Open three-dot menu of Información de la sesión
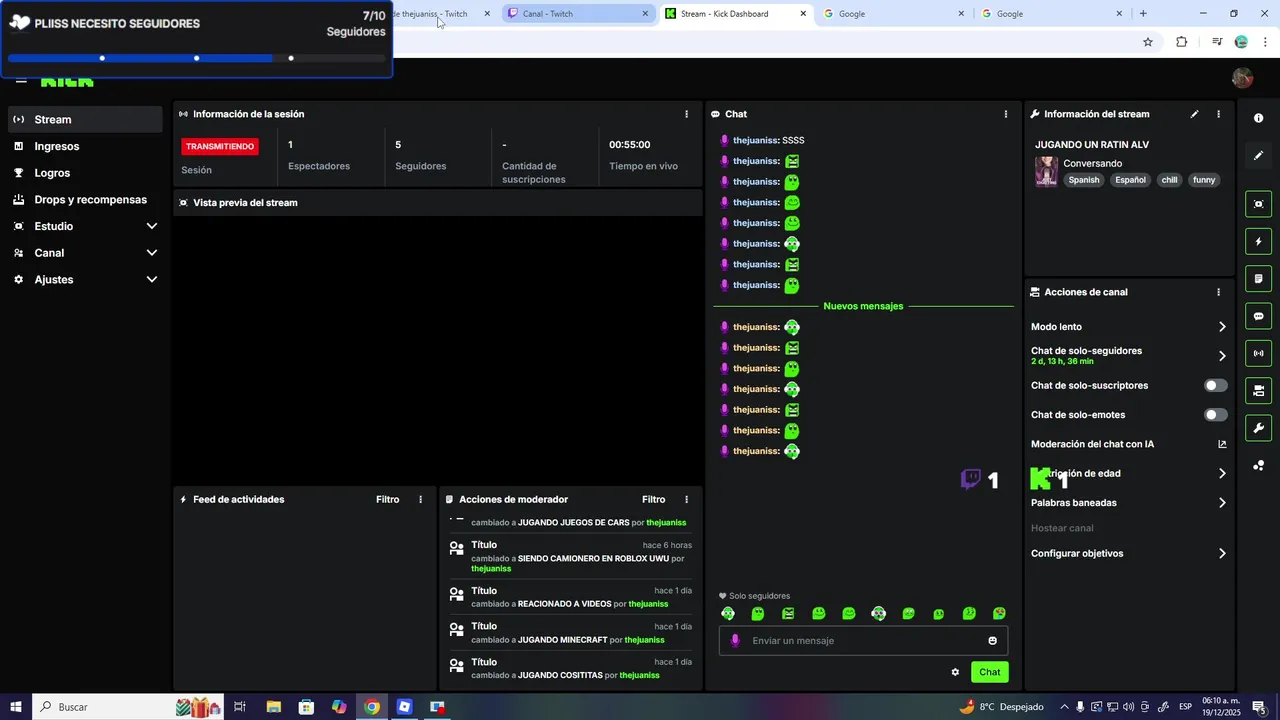 pos(686,114)
